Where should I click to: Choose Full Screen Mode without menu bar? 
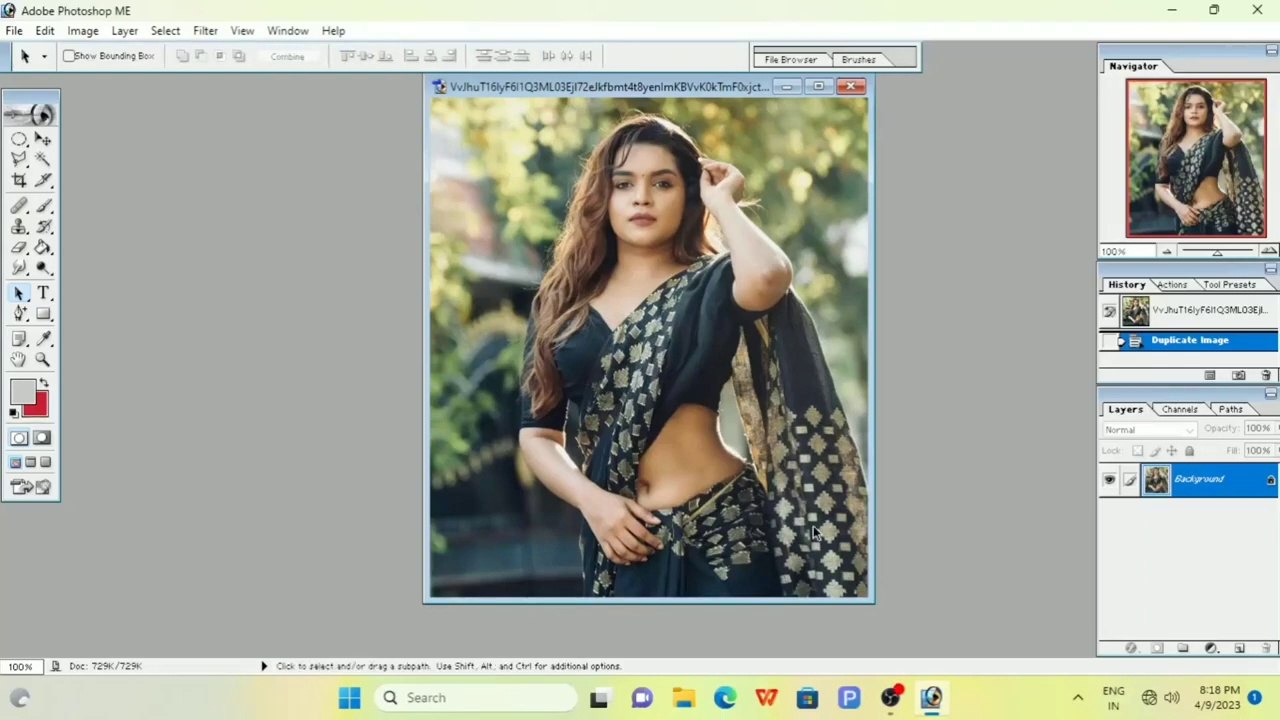(45, 462)
